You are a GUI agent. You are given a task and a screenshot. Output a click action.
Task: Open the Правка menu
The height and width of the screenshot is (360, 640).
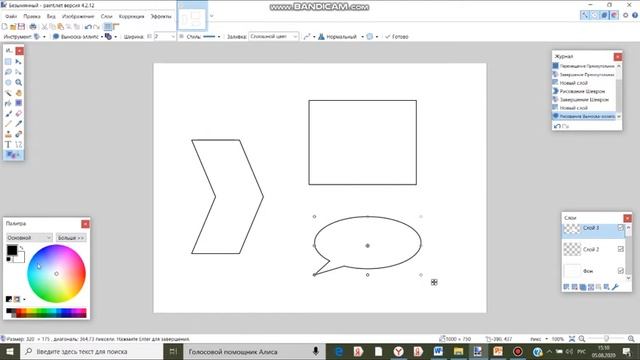[32, 16]
